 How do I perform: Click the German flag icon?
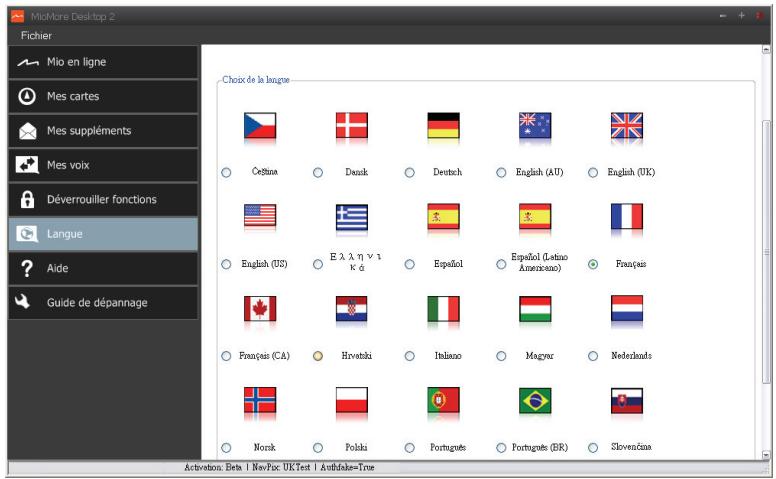pos(443,126)
